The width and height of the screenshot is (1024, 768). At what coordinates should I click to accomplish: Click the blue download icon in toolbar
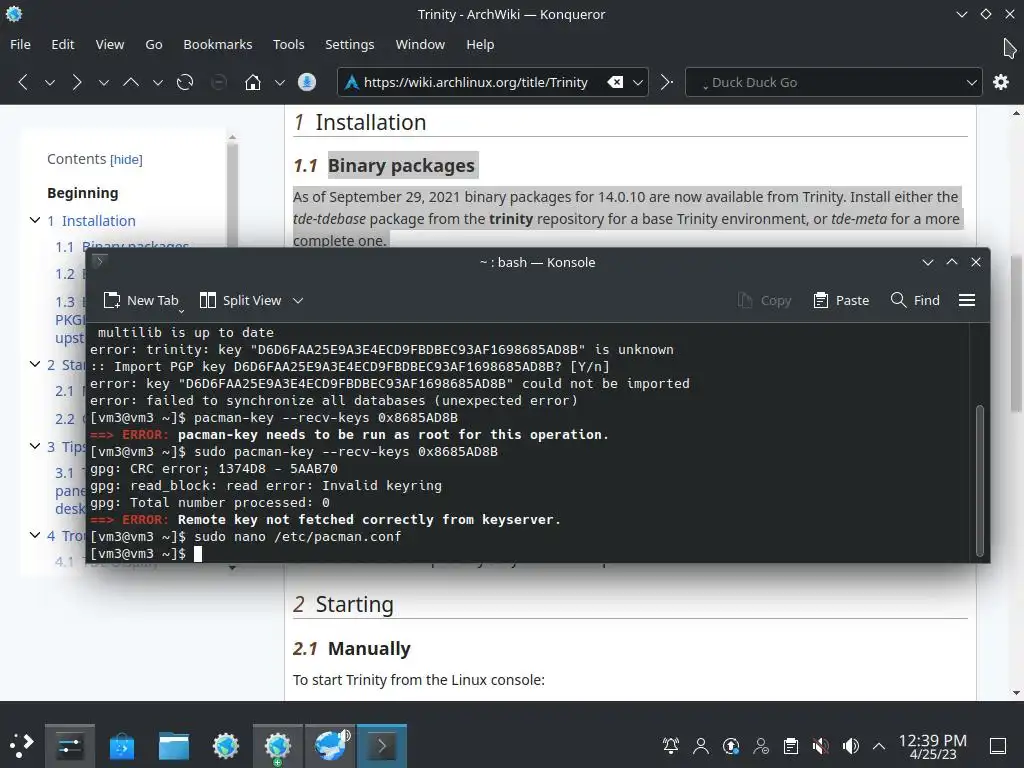(306, 82)
